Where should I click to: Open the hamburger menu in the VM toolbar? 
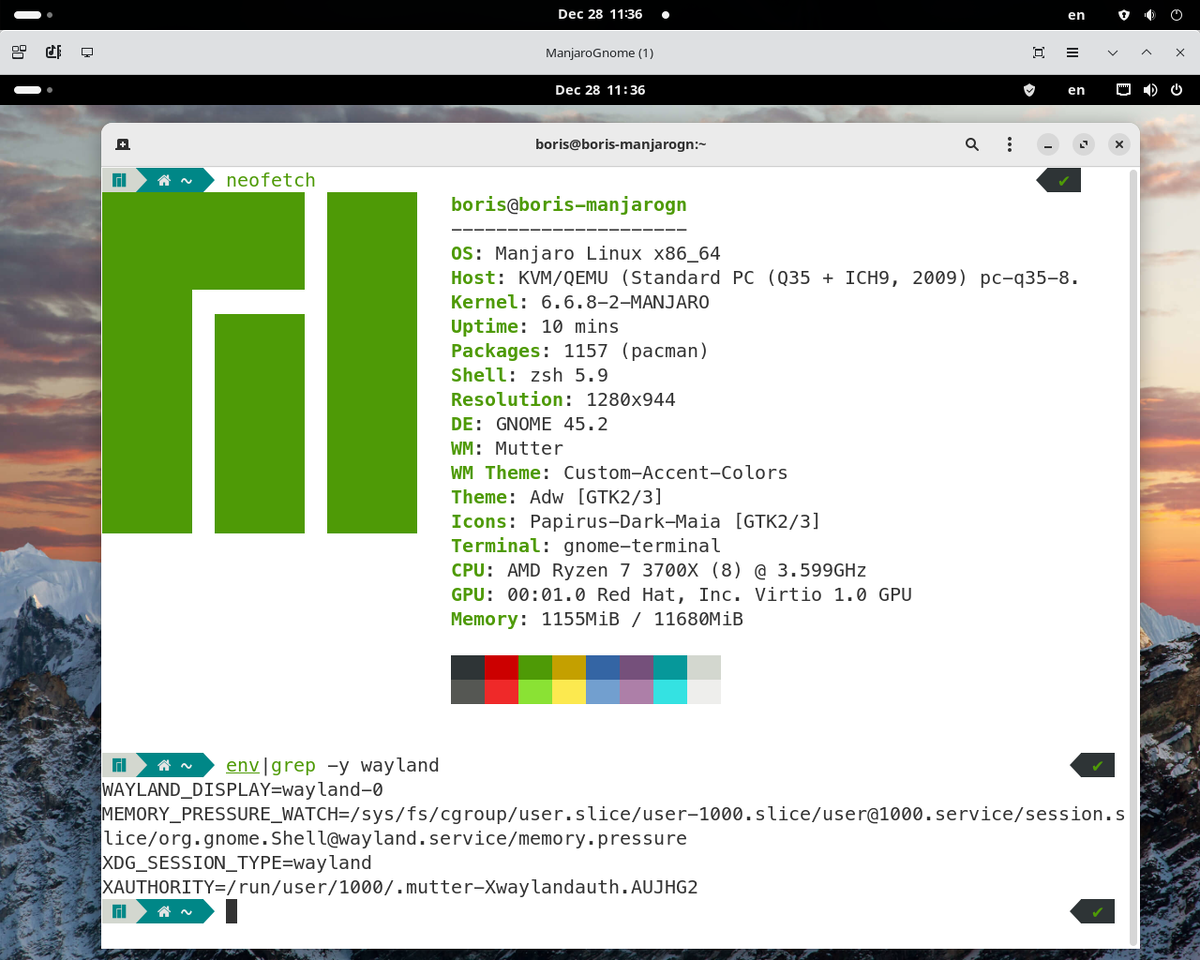click(1070, 51)
